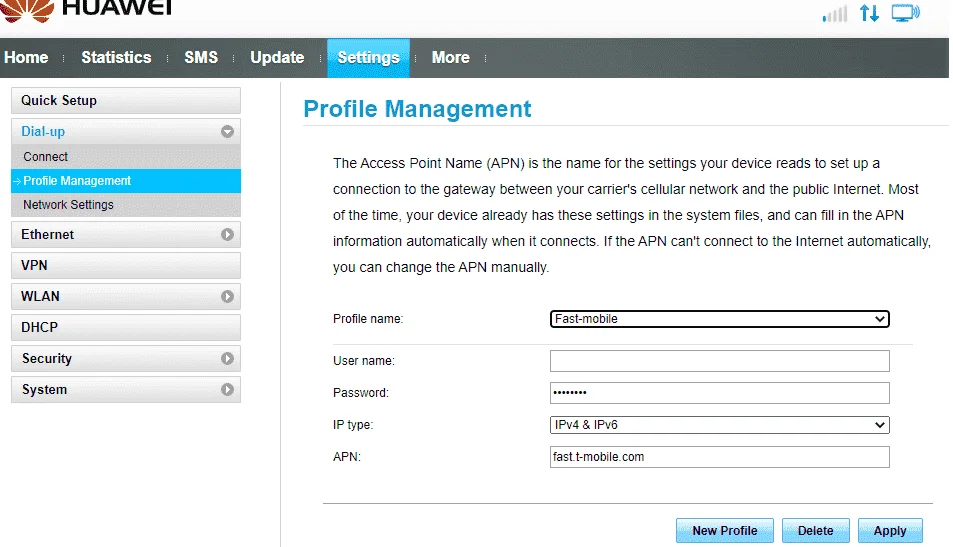Expand the WLAN section arrow
This screenshot has height=547, width=953.
(227, 297)
